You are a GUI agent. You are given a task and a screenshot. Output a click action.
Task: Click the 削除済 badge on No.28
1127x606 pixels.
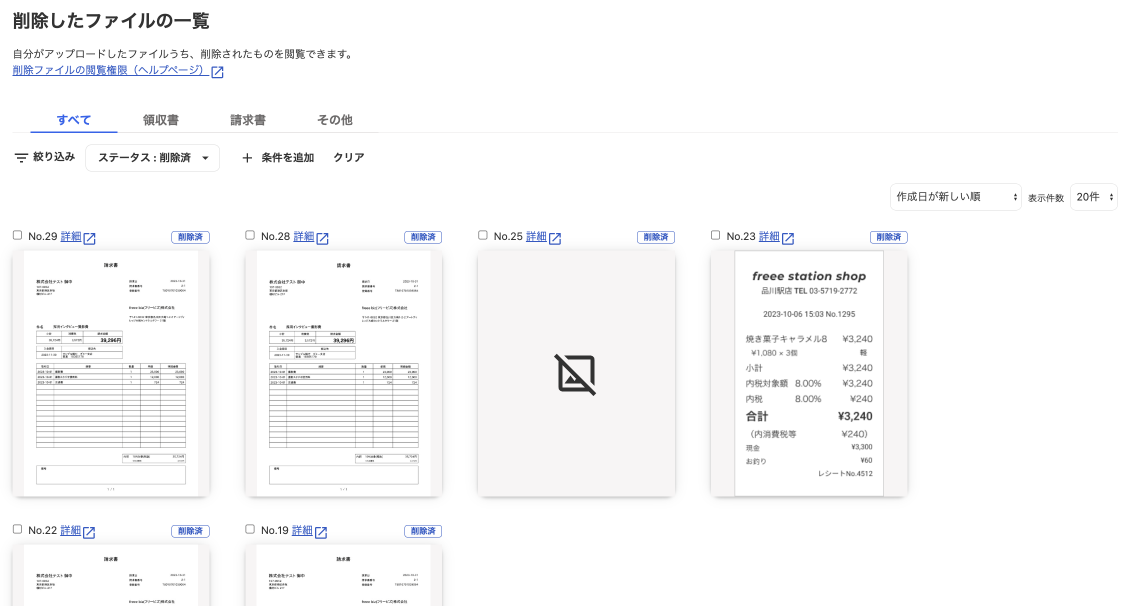tap(423, 237)
